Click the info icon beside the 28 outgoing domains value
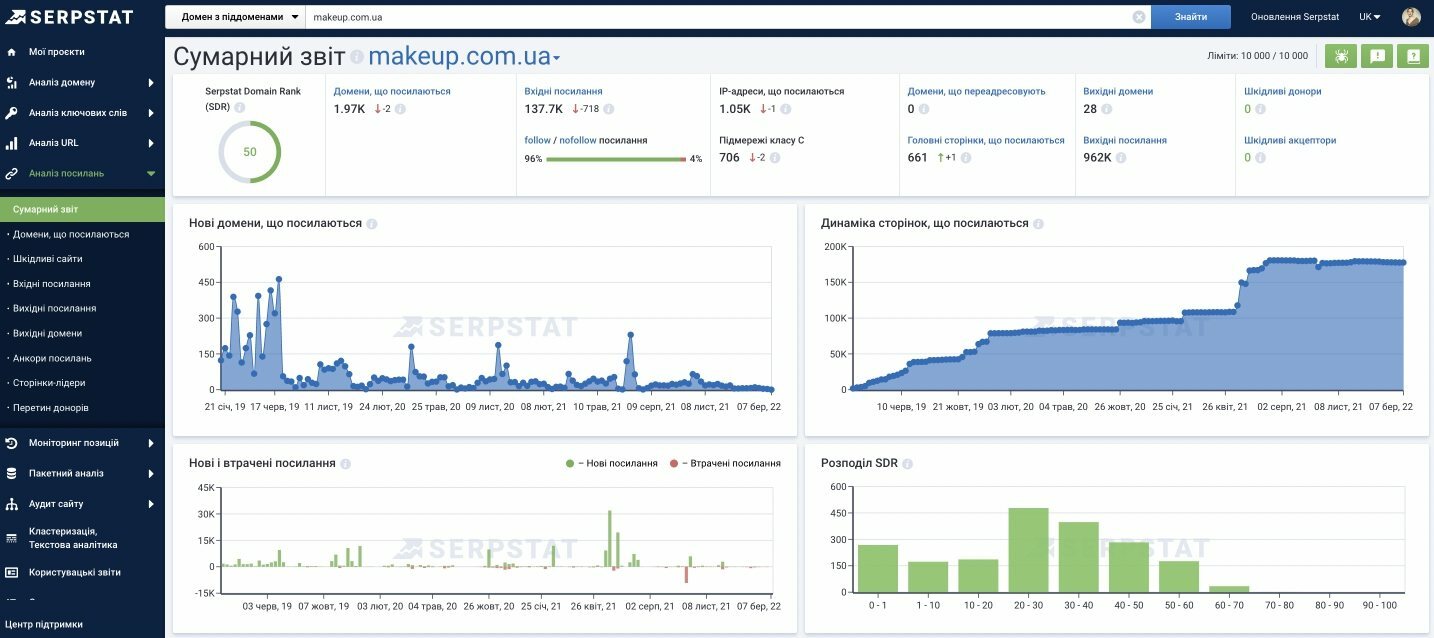 coord(1109,109)
